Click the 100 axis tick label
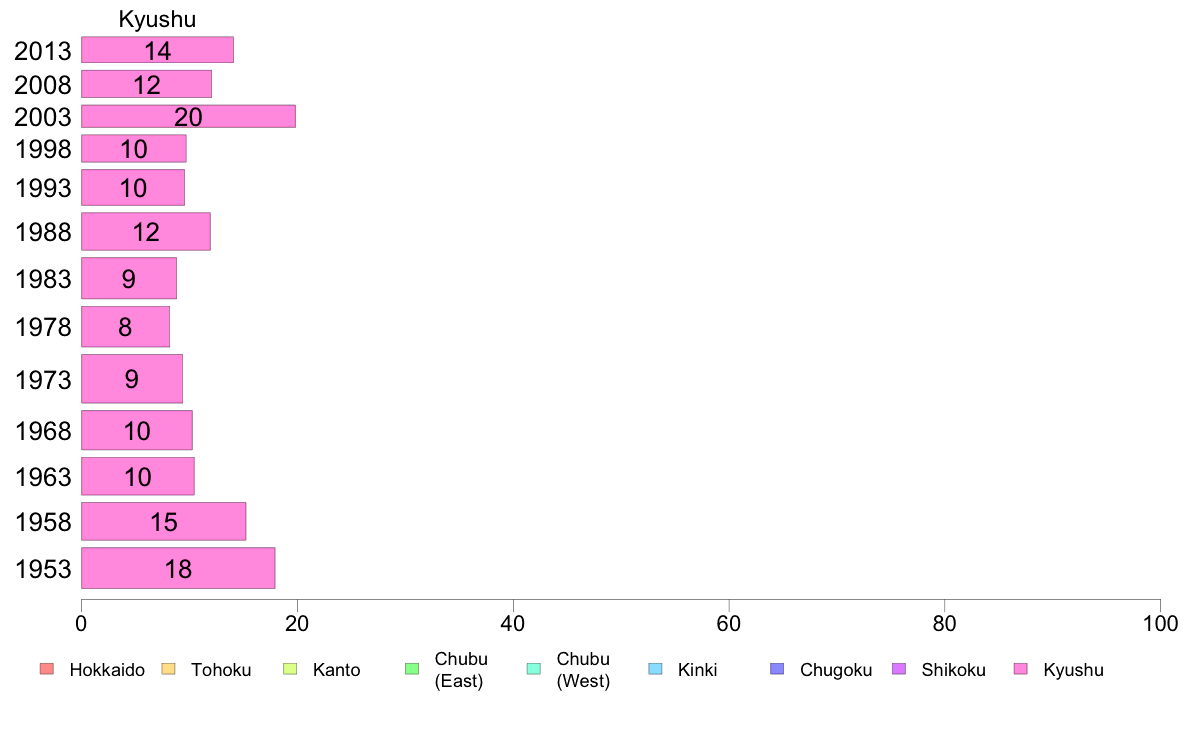The image size is (1188, 736). pos(1160,624)
